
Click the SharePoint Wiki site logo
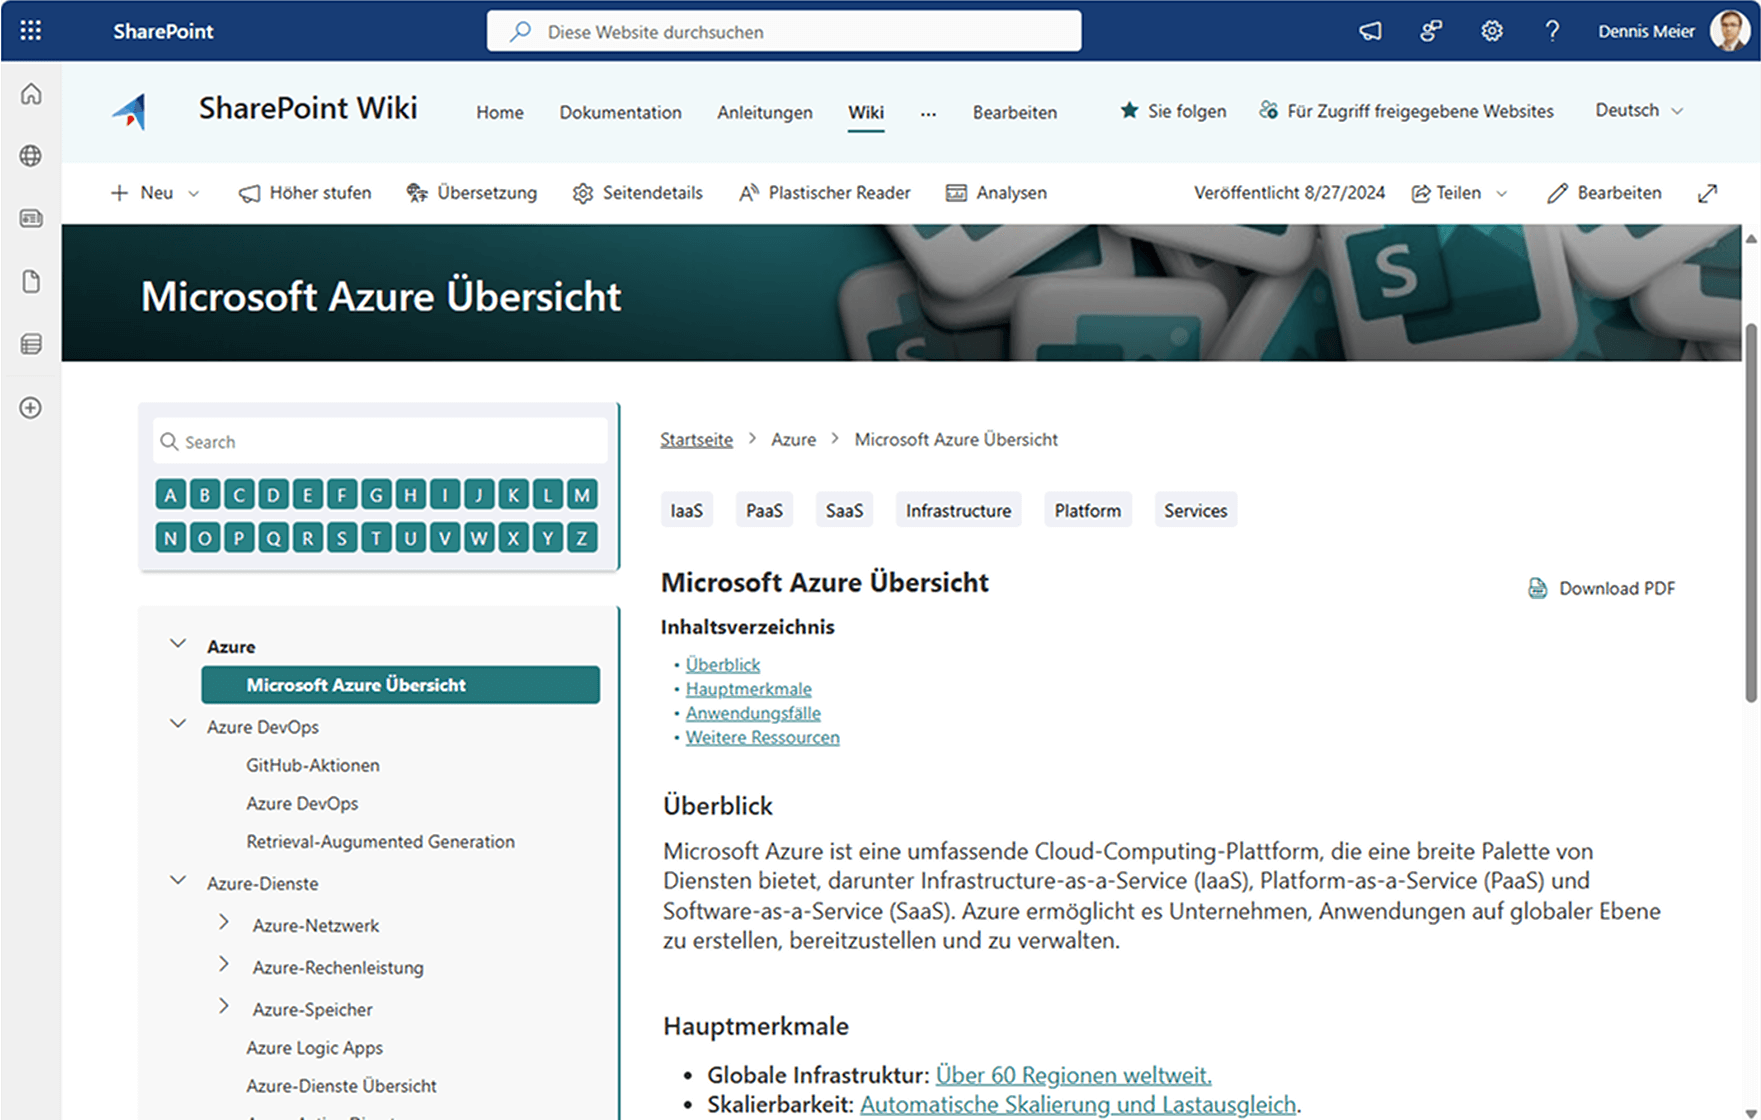[129, 111]
